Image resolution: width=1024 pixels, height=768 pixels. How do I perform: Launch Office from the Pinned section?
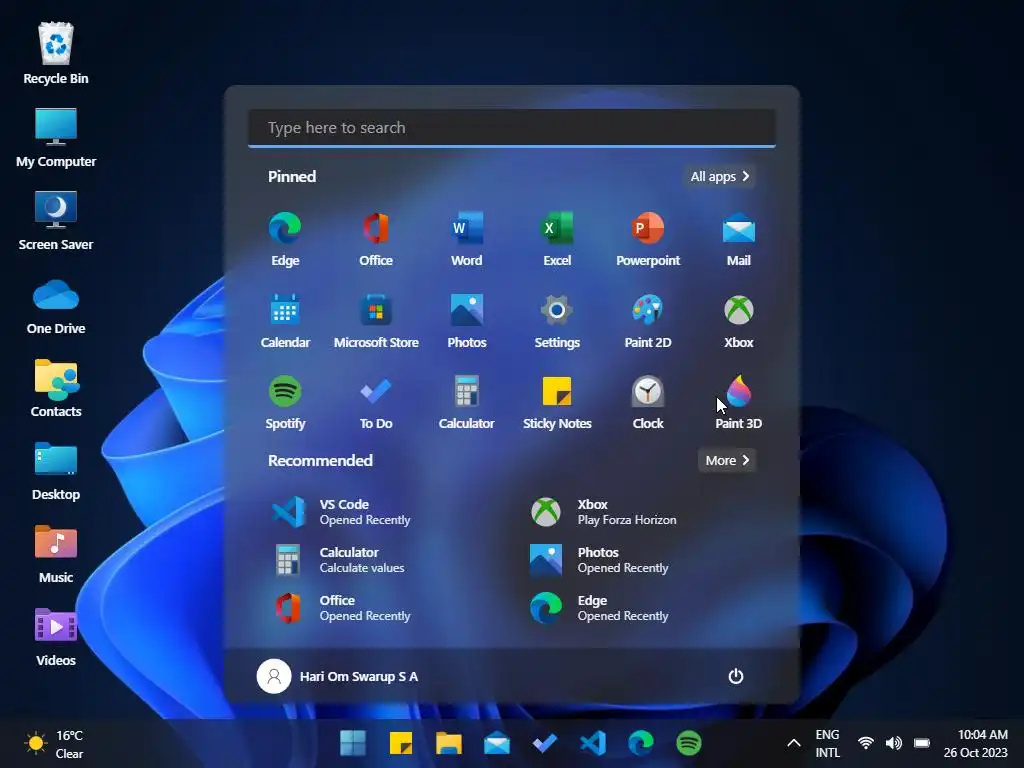(x=376, y=239)
